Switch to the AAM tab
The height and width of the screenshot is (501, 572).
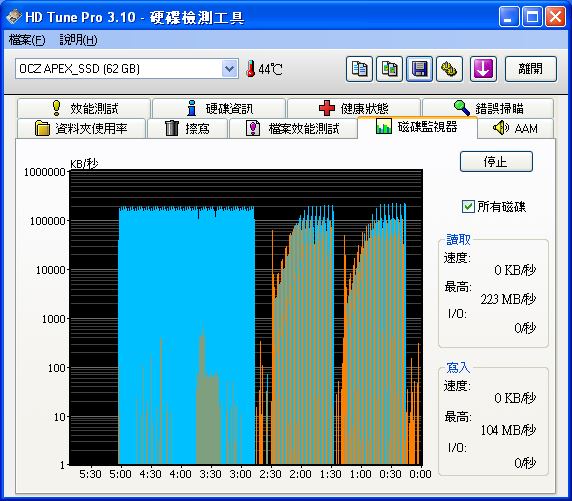click(x=515, y=128)
